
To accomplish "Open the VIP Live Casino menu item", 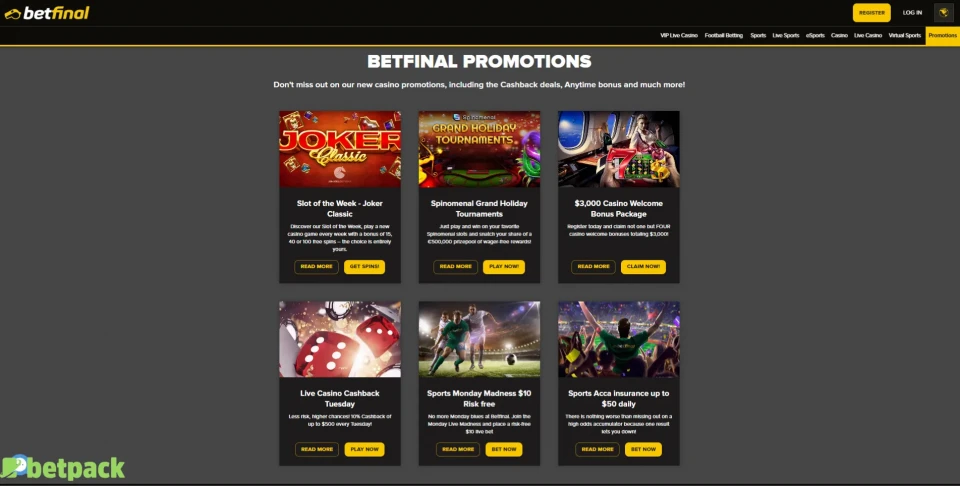I will pos(679,36).
